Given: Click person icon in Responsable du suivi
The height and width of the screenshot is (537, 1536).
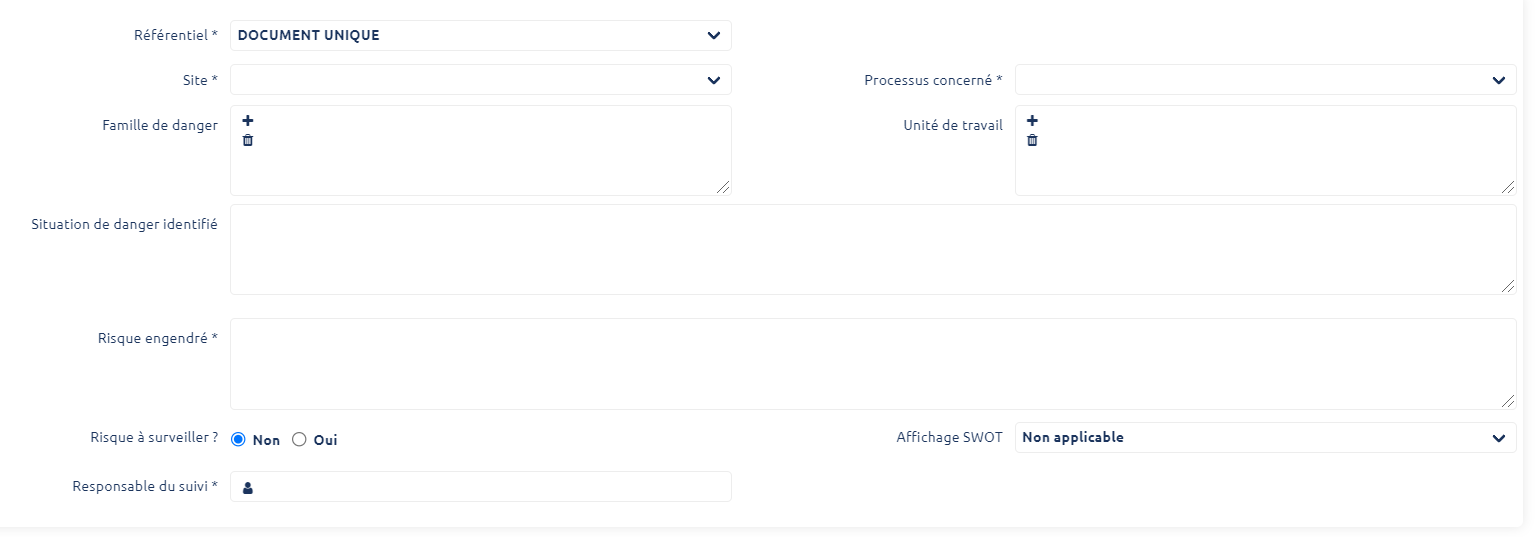Looking at the screenshot, I should tap(248, 488).
